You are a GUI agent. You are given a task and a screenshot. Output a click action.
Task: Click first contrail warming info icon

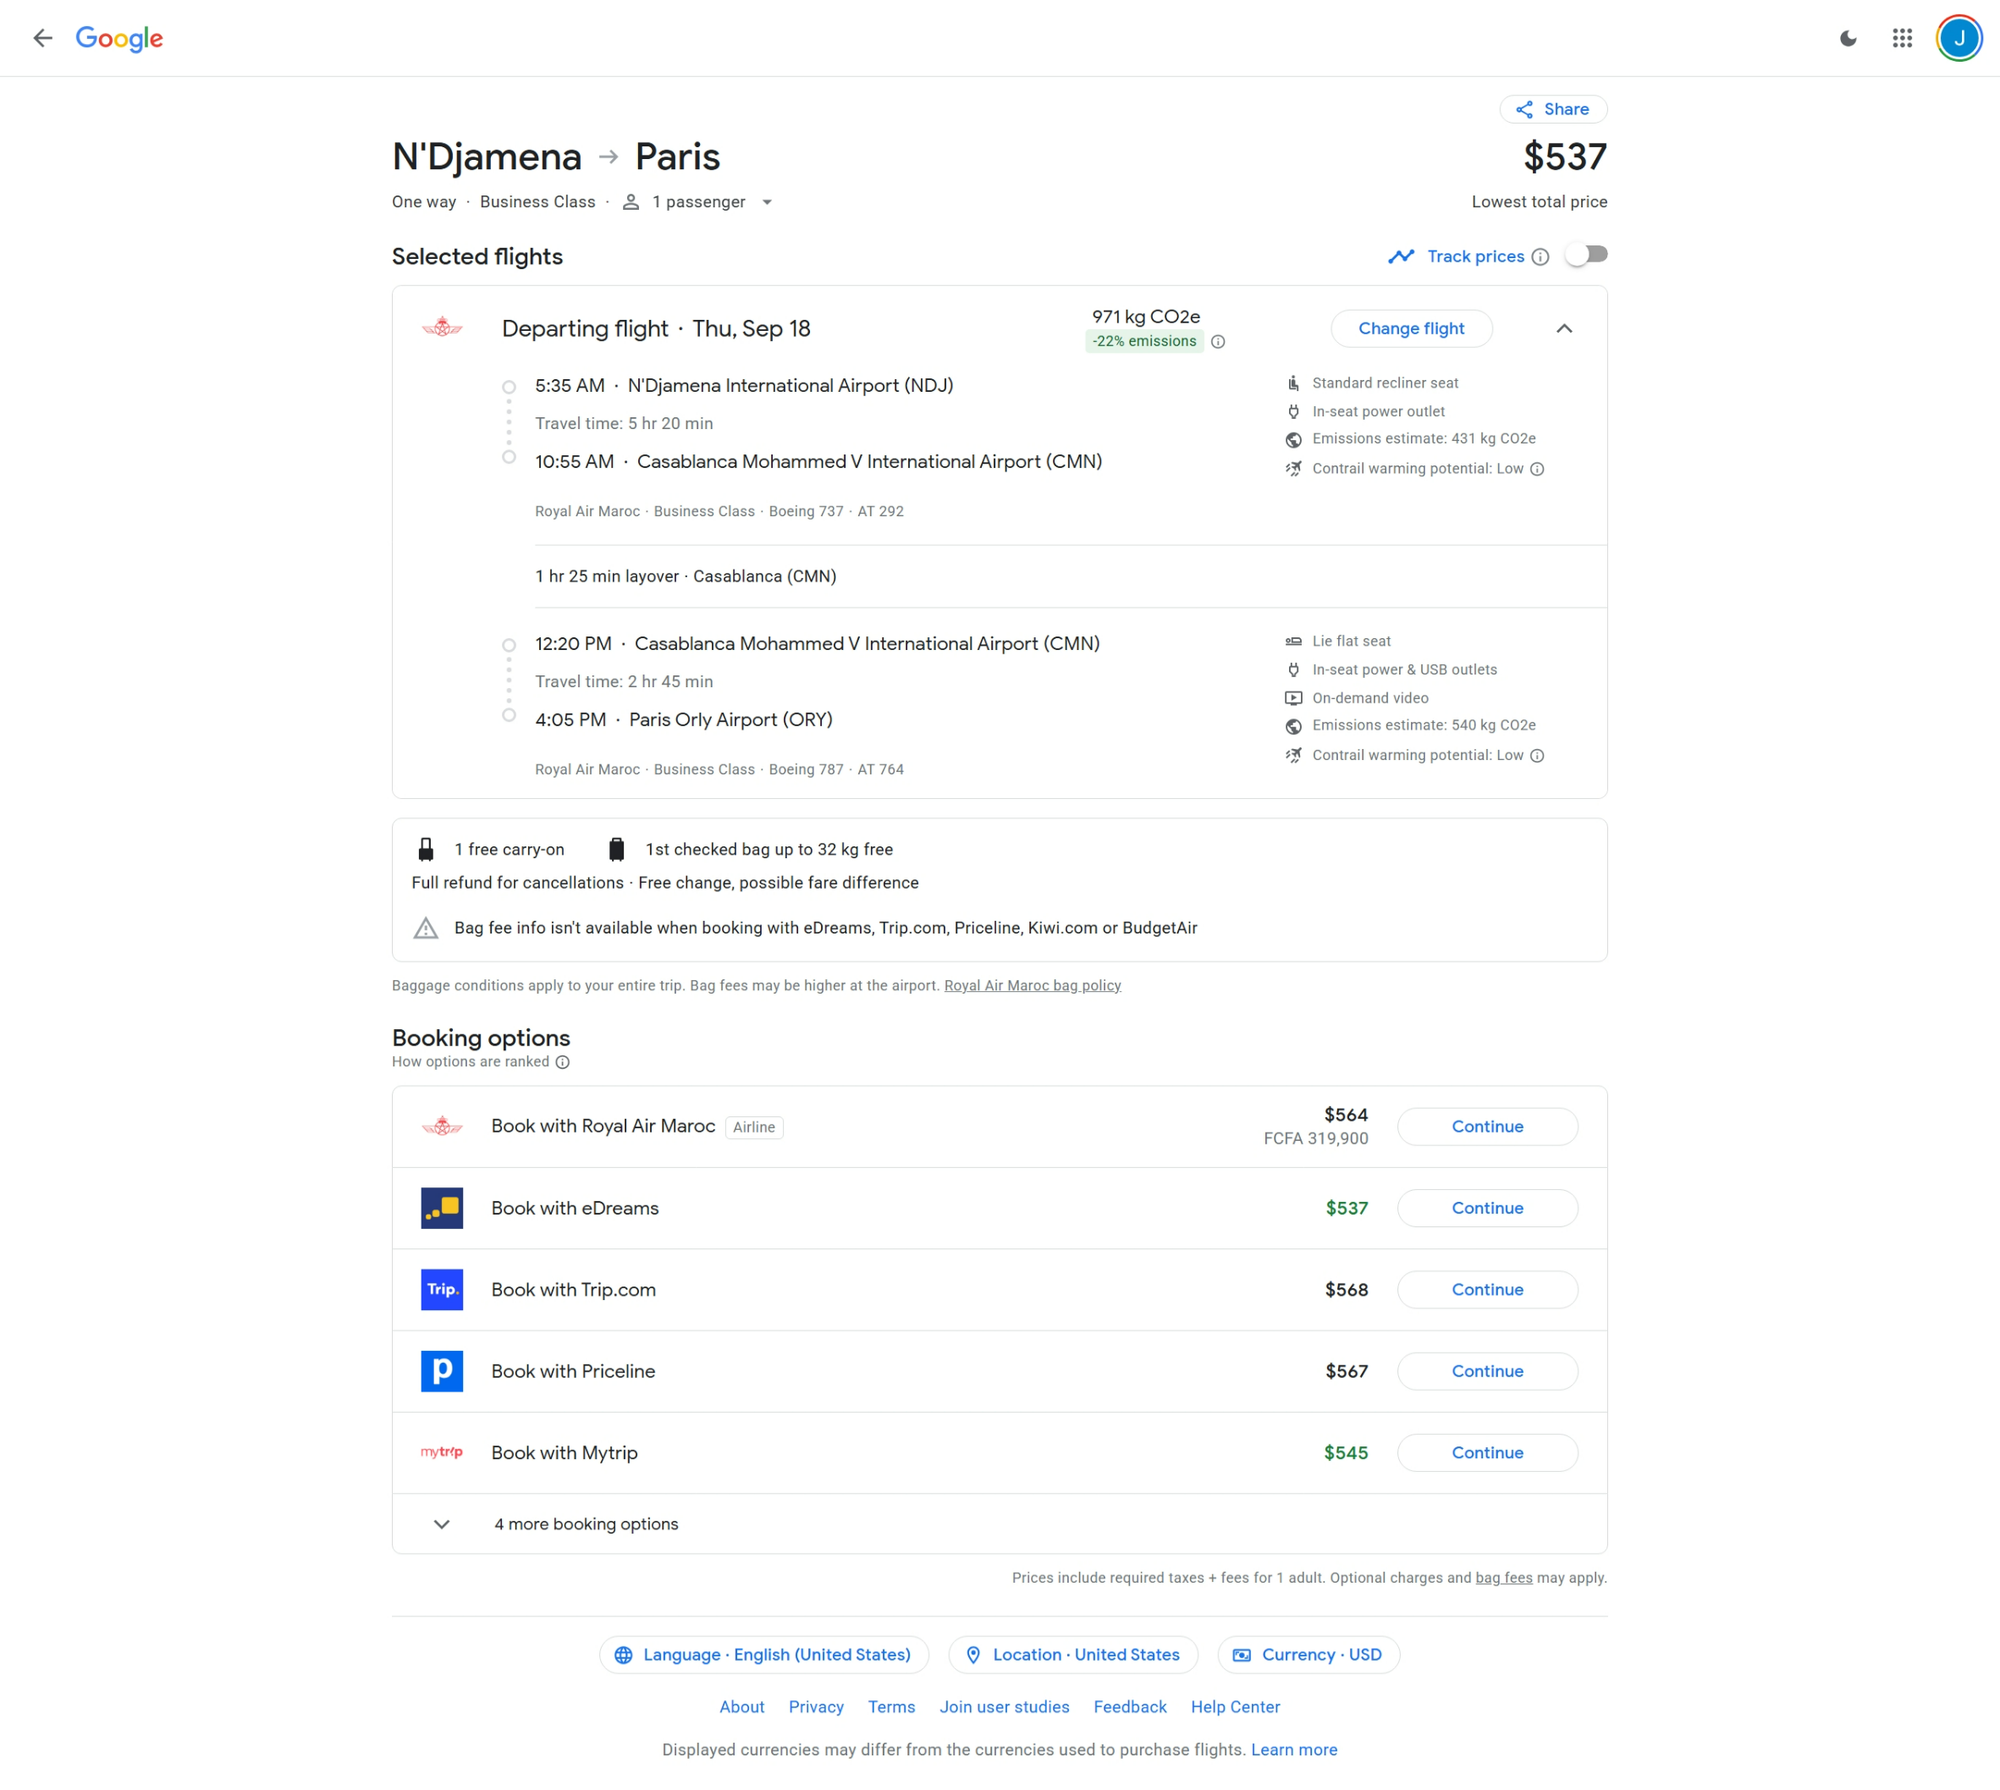click(x=1537, y=469)
